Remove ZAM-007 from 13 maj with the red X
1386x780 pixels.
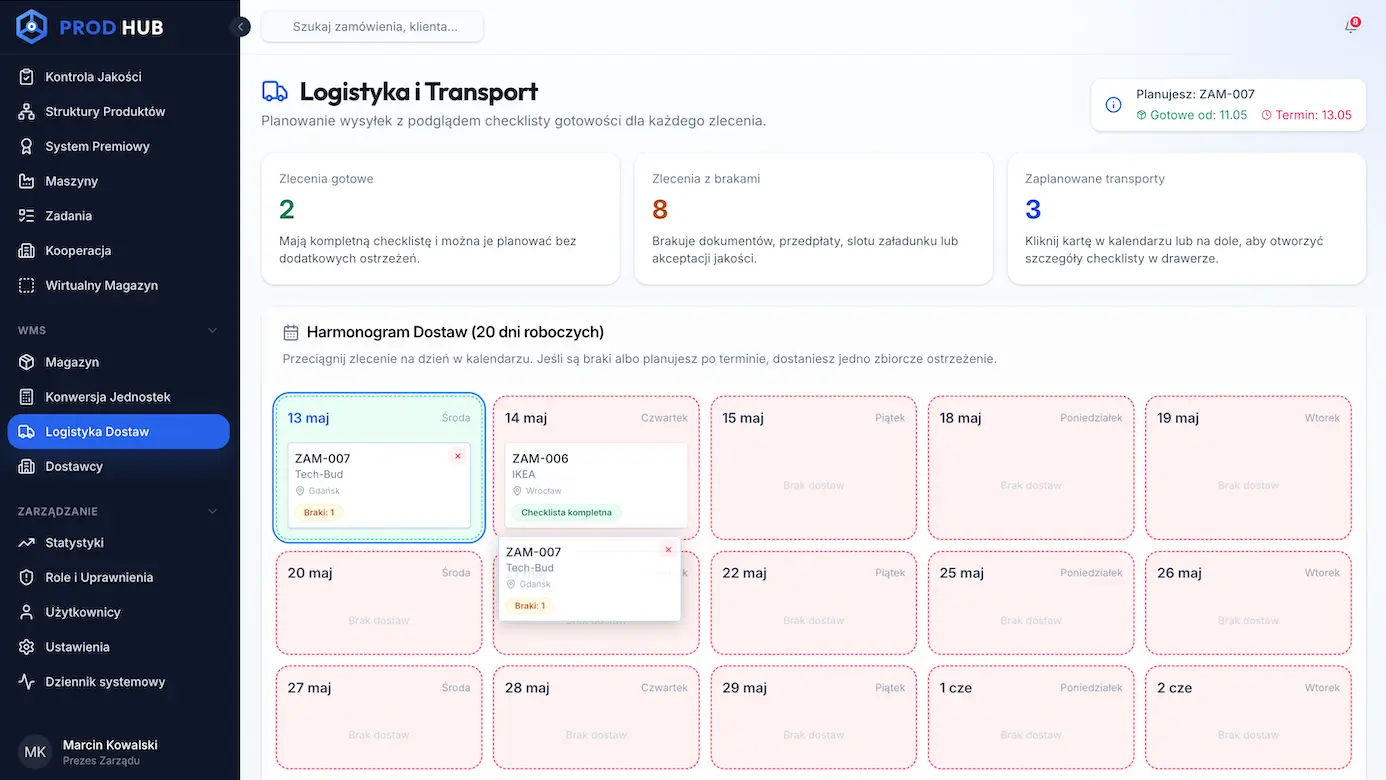point(458,456)
